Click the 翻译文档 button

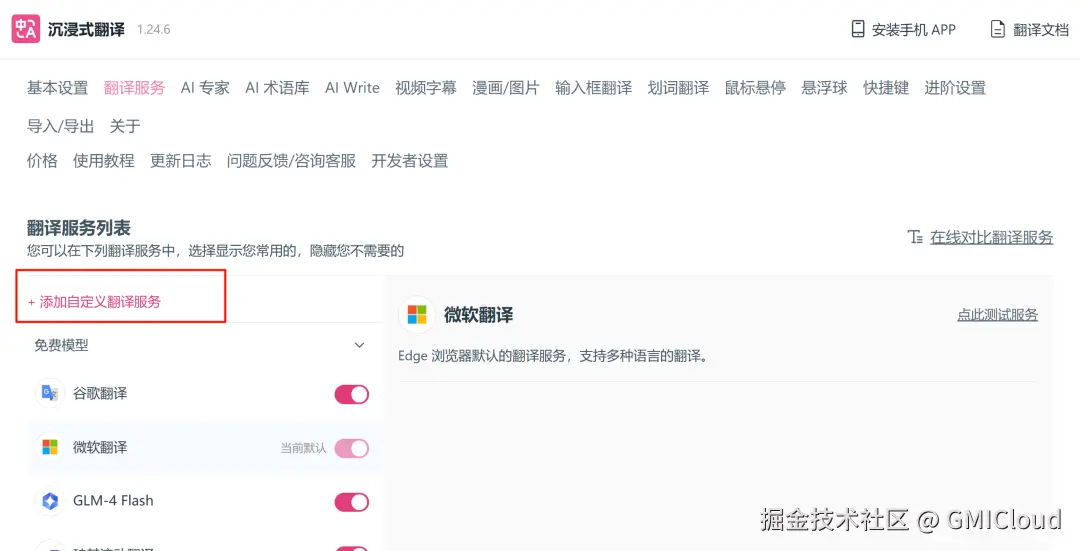(x=1030, y=29)
